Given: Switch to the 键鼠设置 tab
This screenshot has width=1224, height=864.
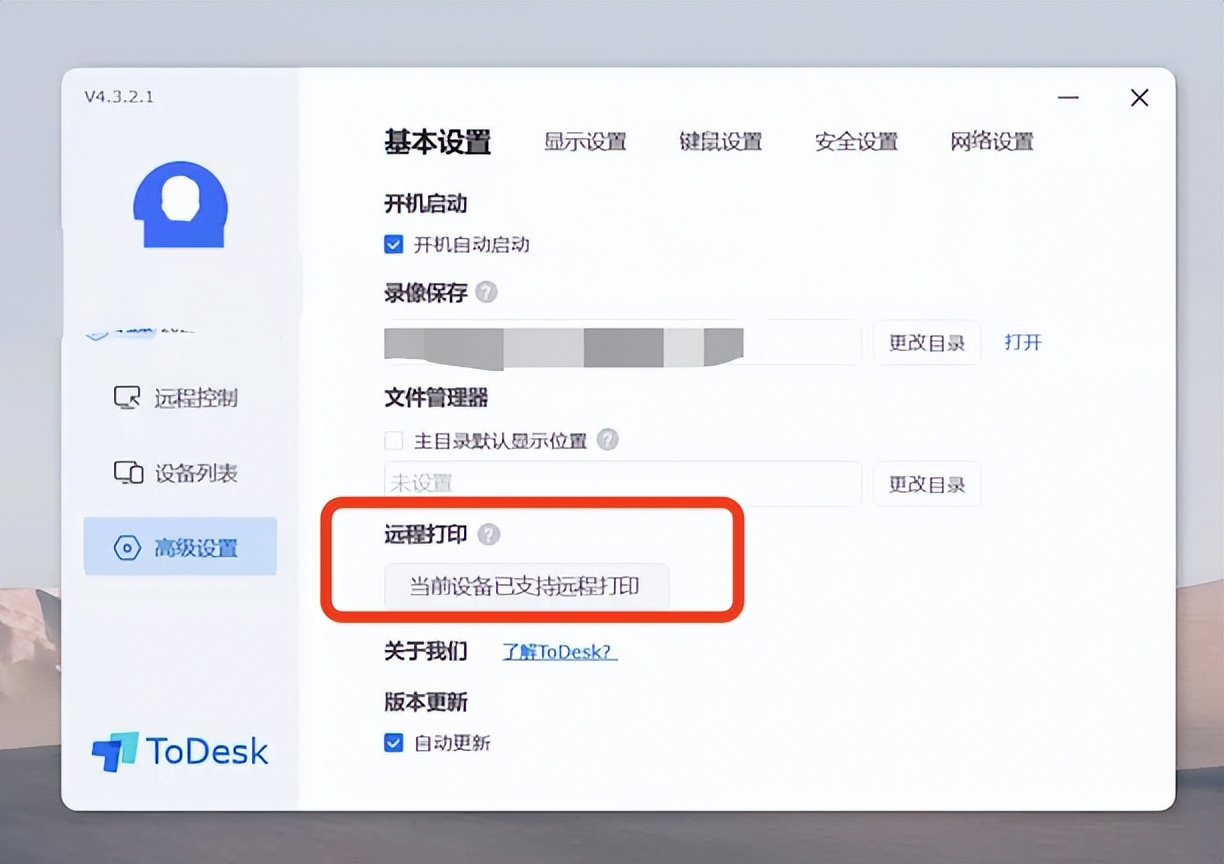Looking at the screenshot, I should click(721, 142).
